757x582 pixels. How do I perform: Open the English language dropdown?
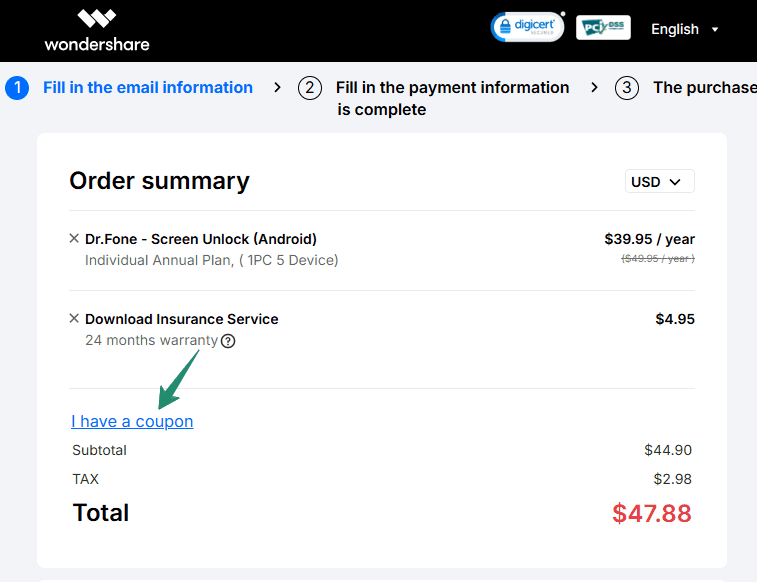(x=684, y=29)
